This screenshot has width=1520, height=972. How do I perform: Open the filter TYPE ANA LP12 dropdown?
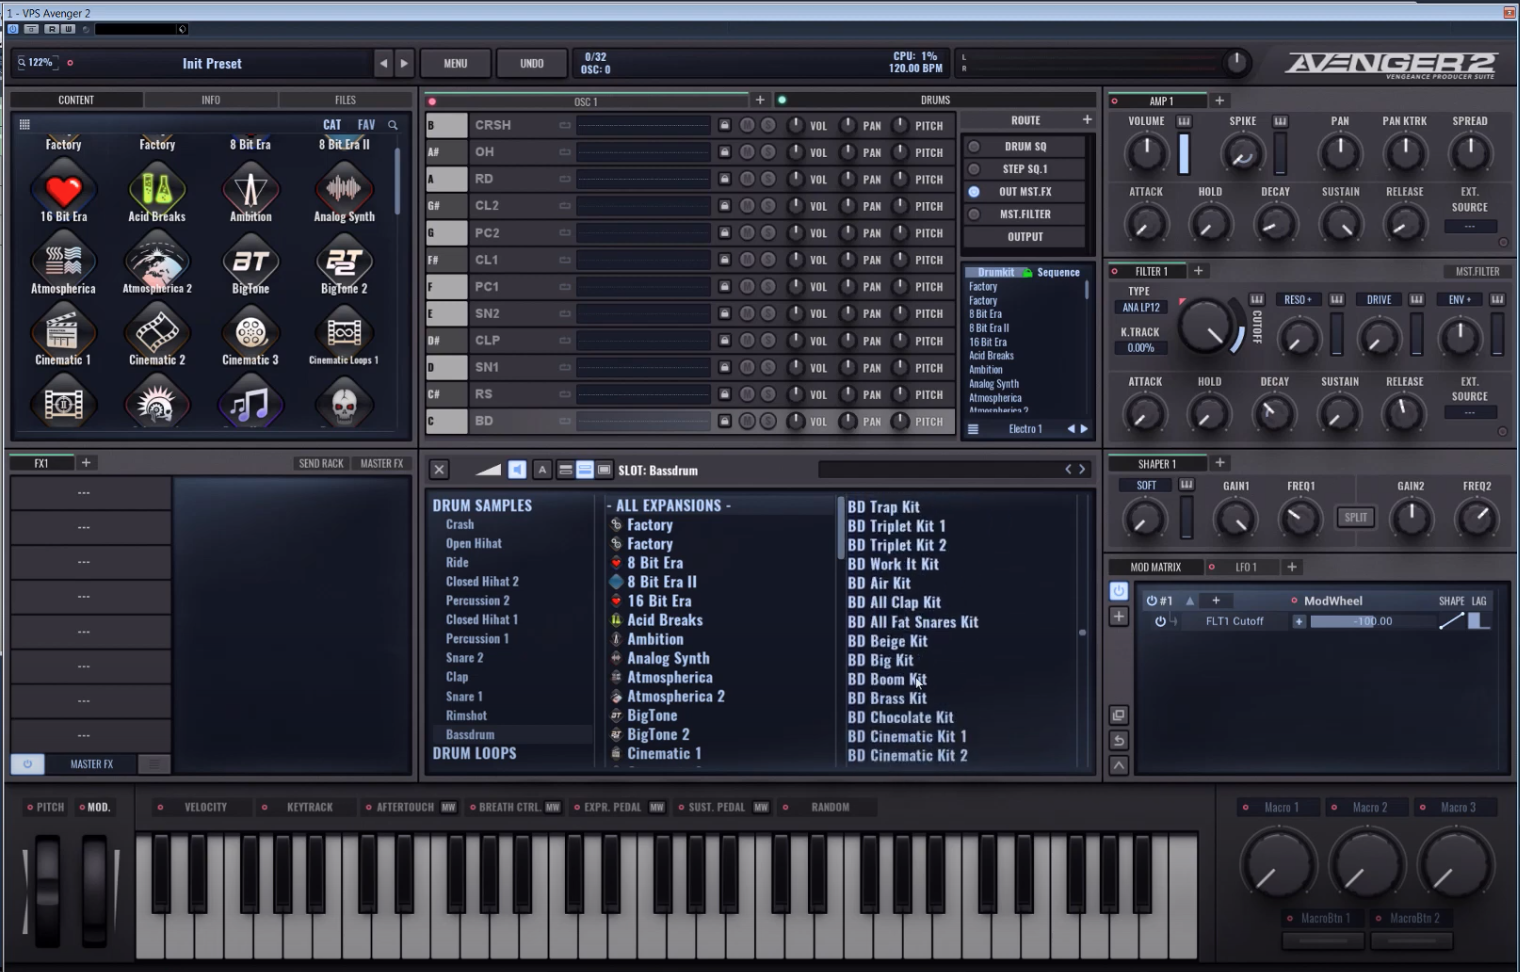pos(1140,308)
